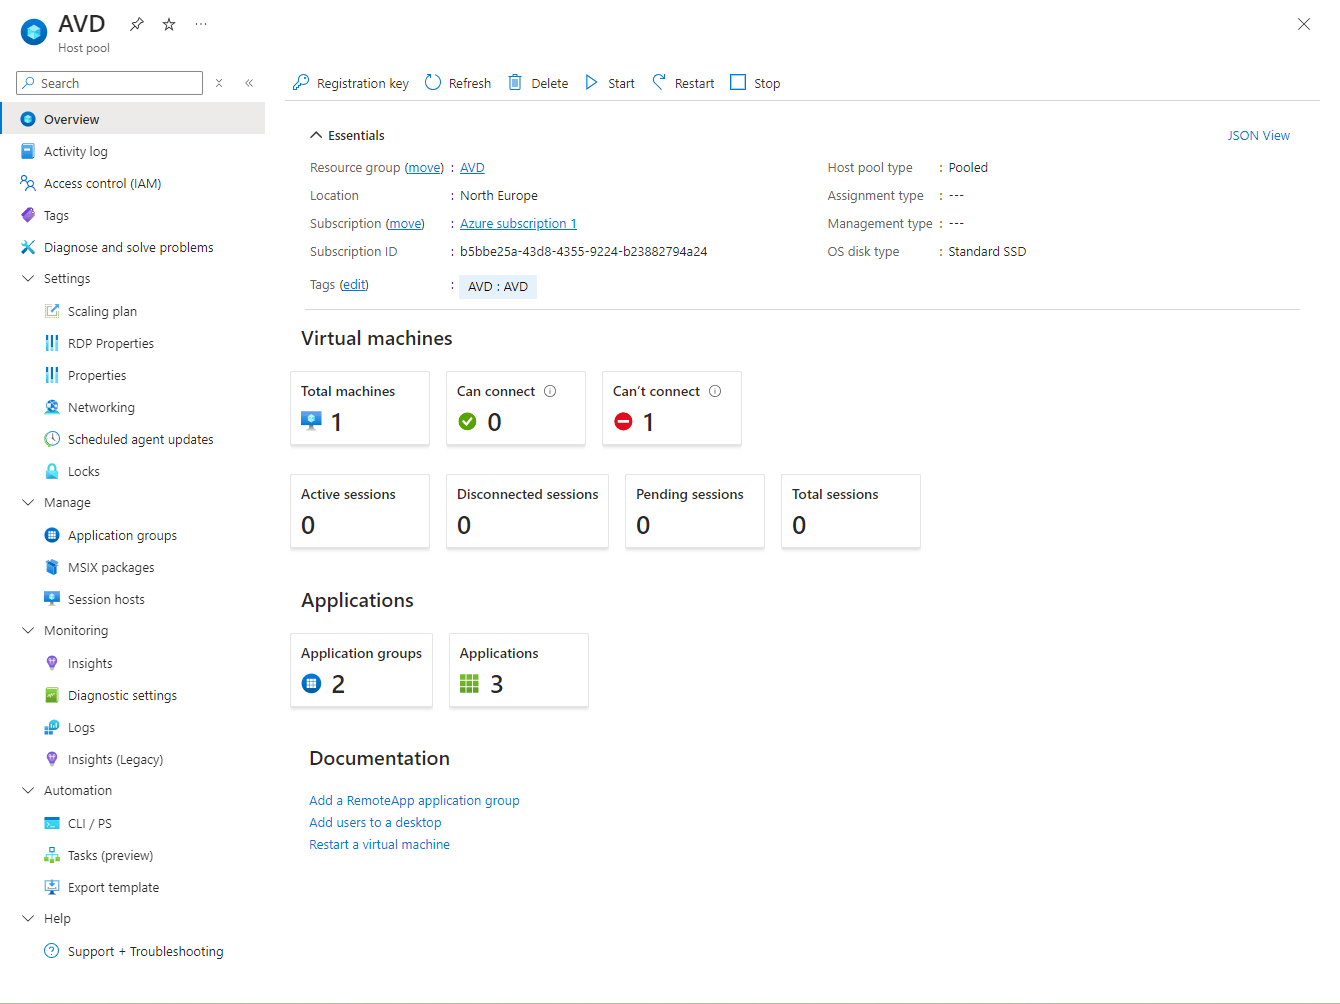Click the AVD : AVD tag chip
Screen dimensions: 1340x1004
(498, 287)
